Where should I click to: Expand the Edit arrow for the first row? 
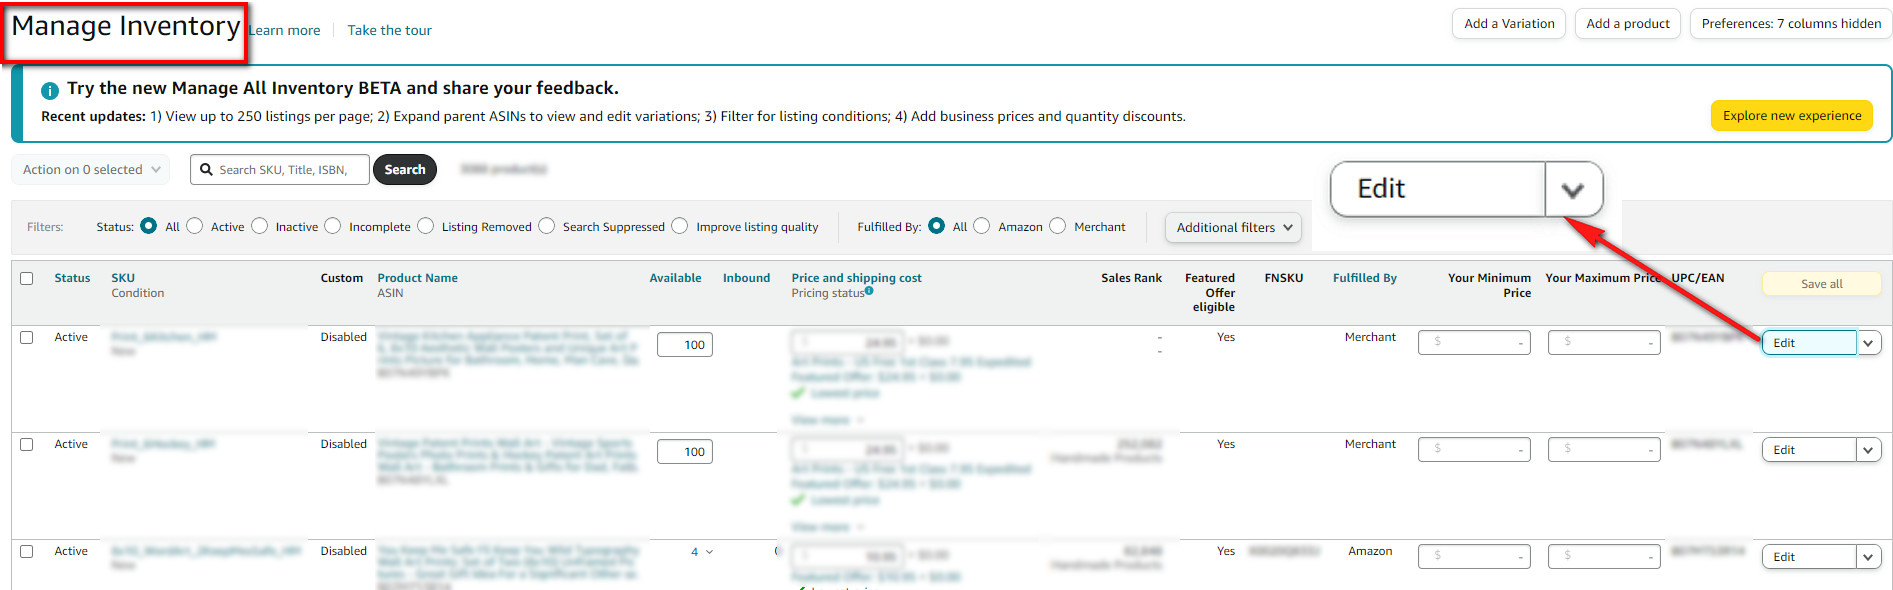tap(1868, 343)
